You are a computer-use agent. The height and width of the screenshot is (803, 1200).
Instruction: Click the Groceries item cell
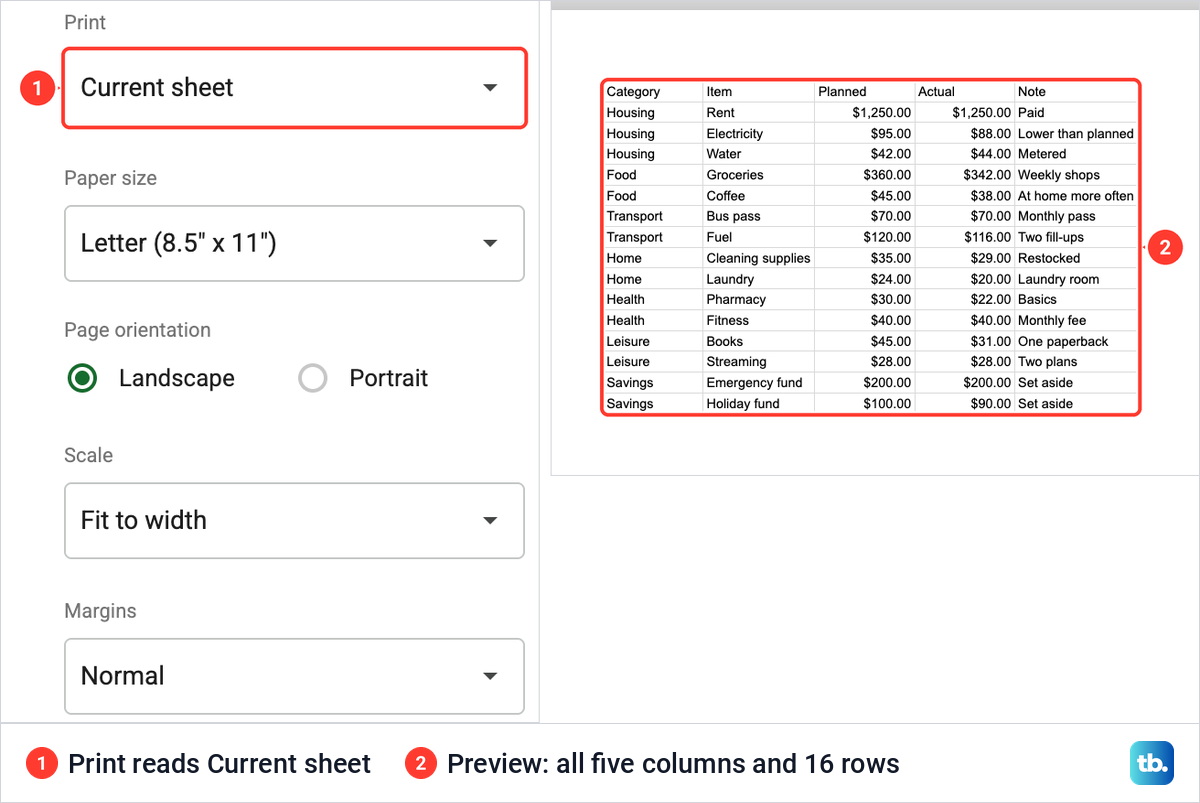coord(758,175)
